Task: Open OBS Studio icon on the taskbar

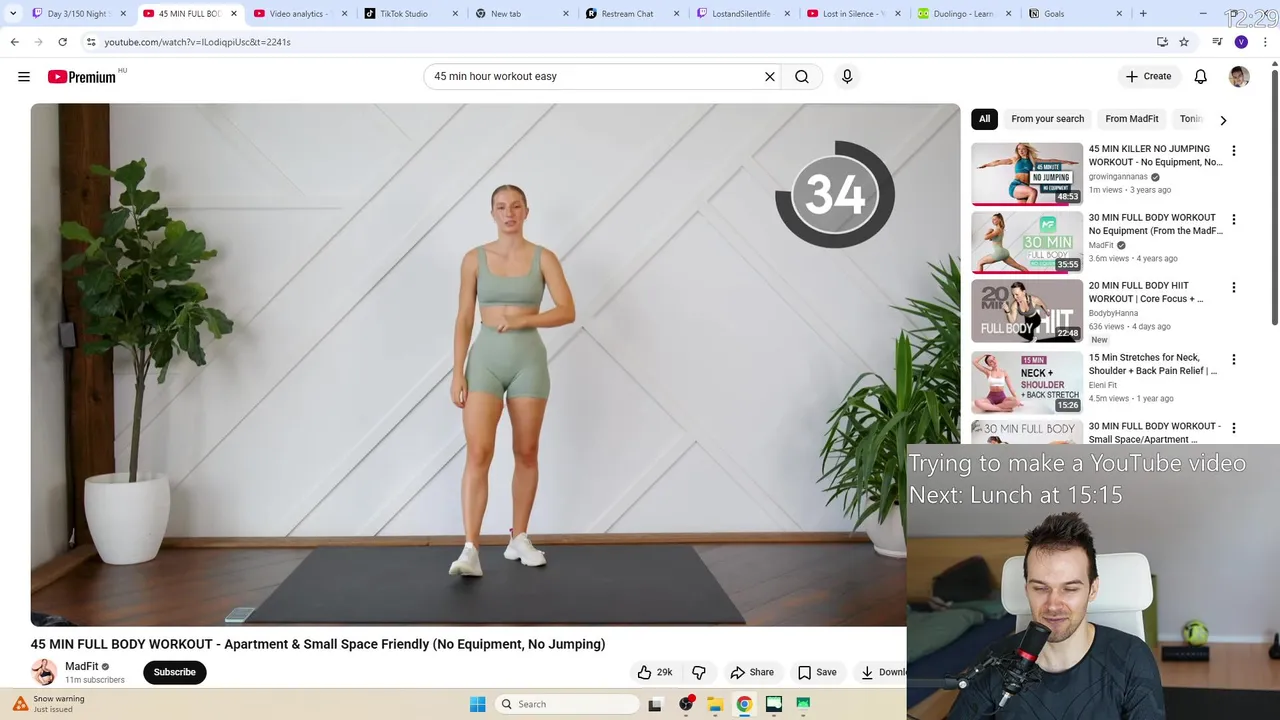Action: pyautogui.click(x=686, y=704)
